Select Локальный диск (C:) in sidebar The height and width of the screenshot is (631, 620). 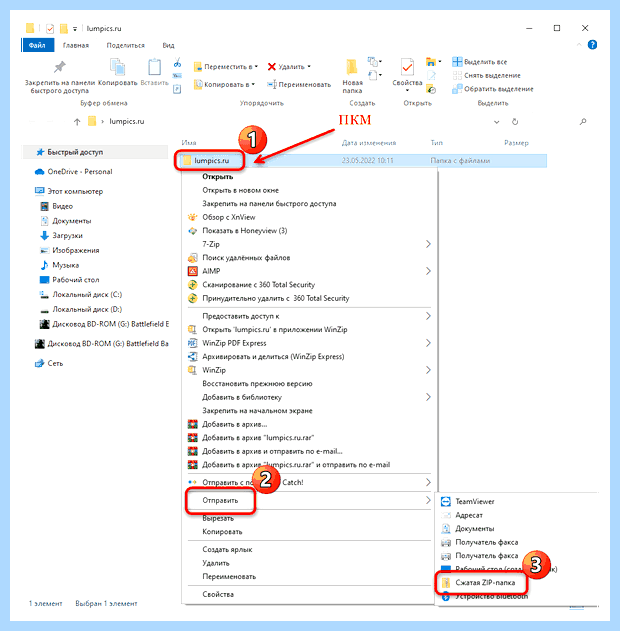coord(81,295)
